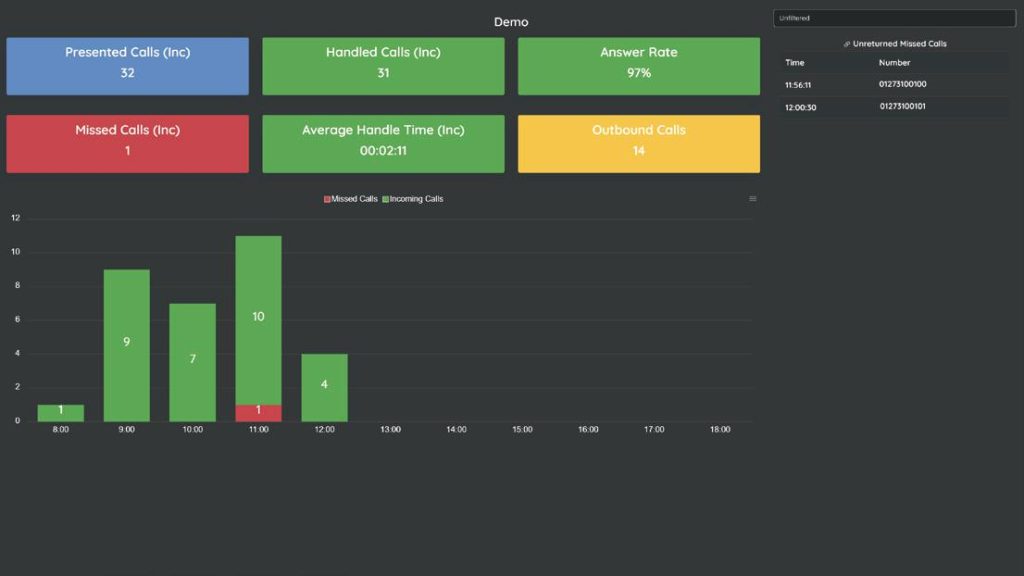Viewport: 1024px width, 576px height.
Task: Click missed call number 01273100100
Action: point(902,85)
